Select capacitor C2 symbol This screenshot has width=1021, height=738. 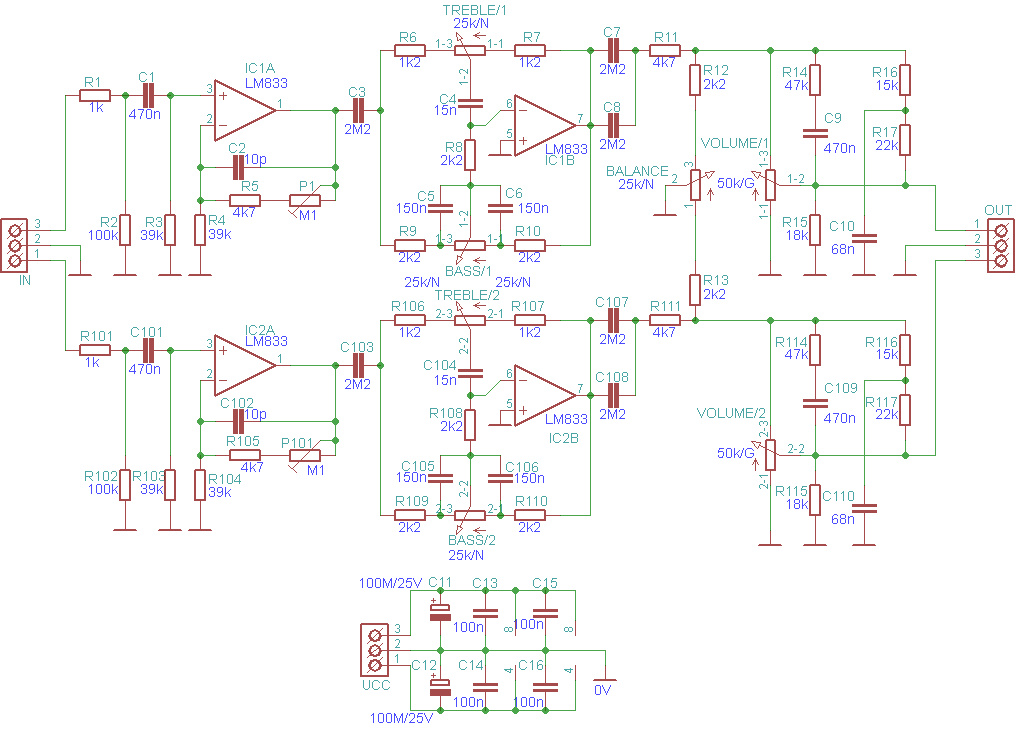tap(238, 167)
